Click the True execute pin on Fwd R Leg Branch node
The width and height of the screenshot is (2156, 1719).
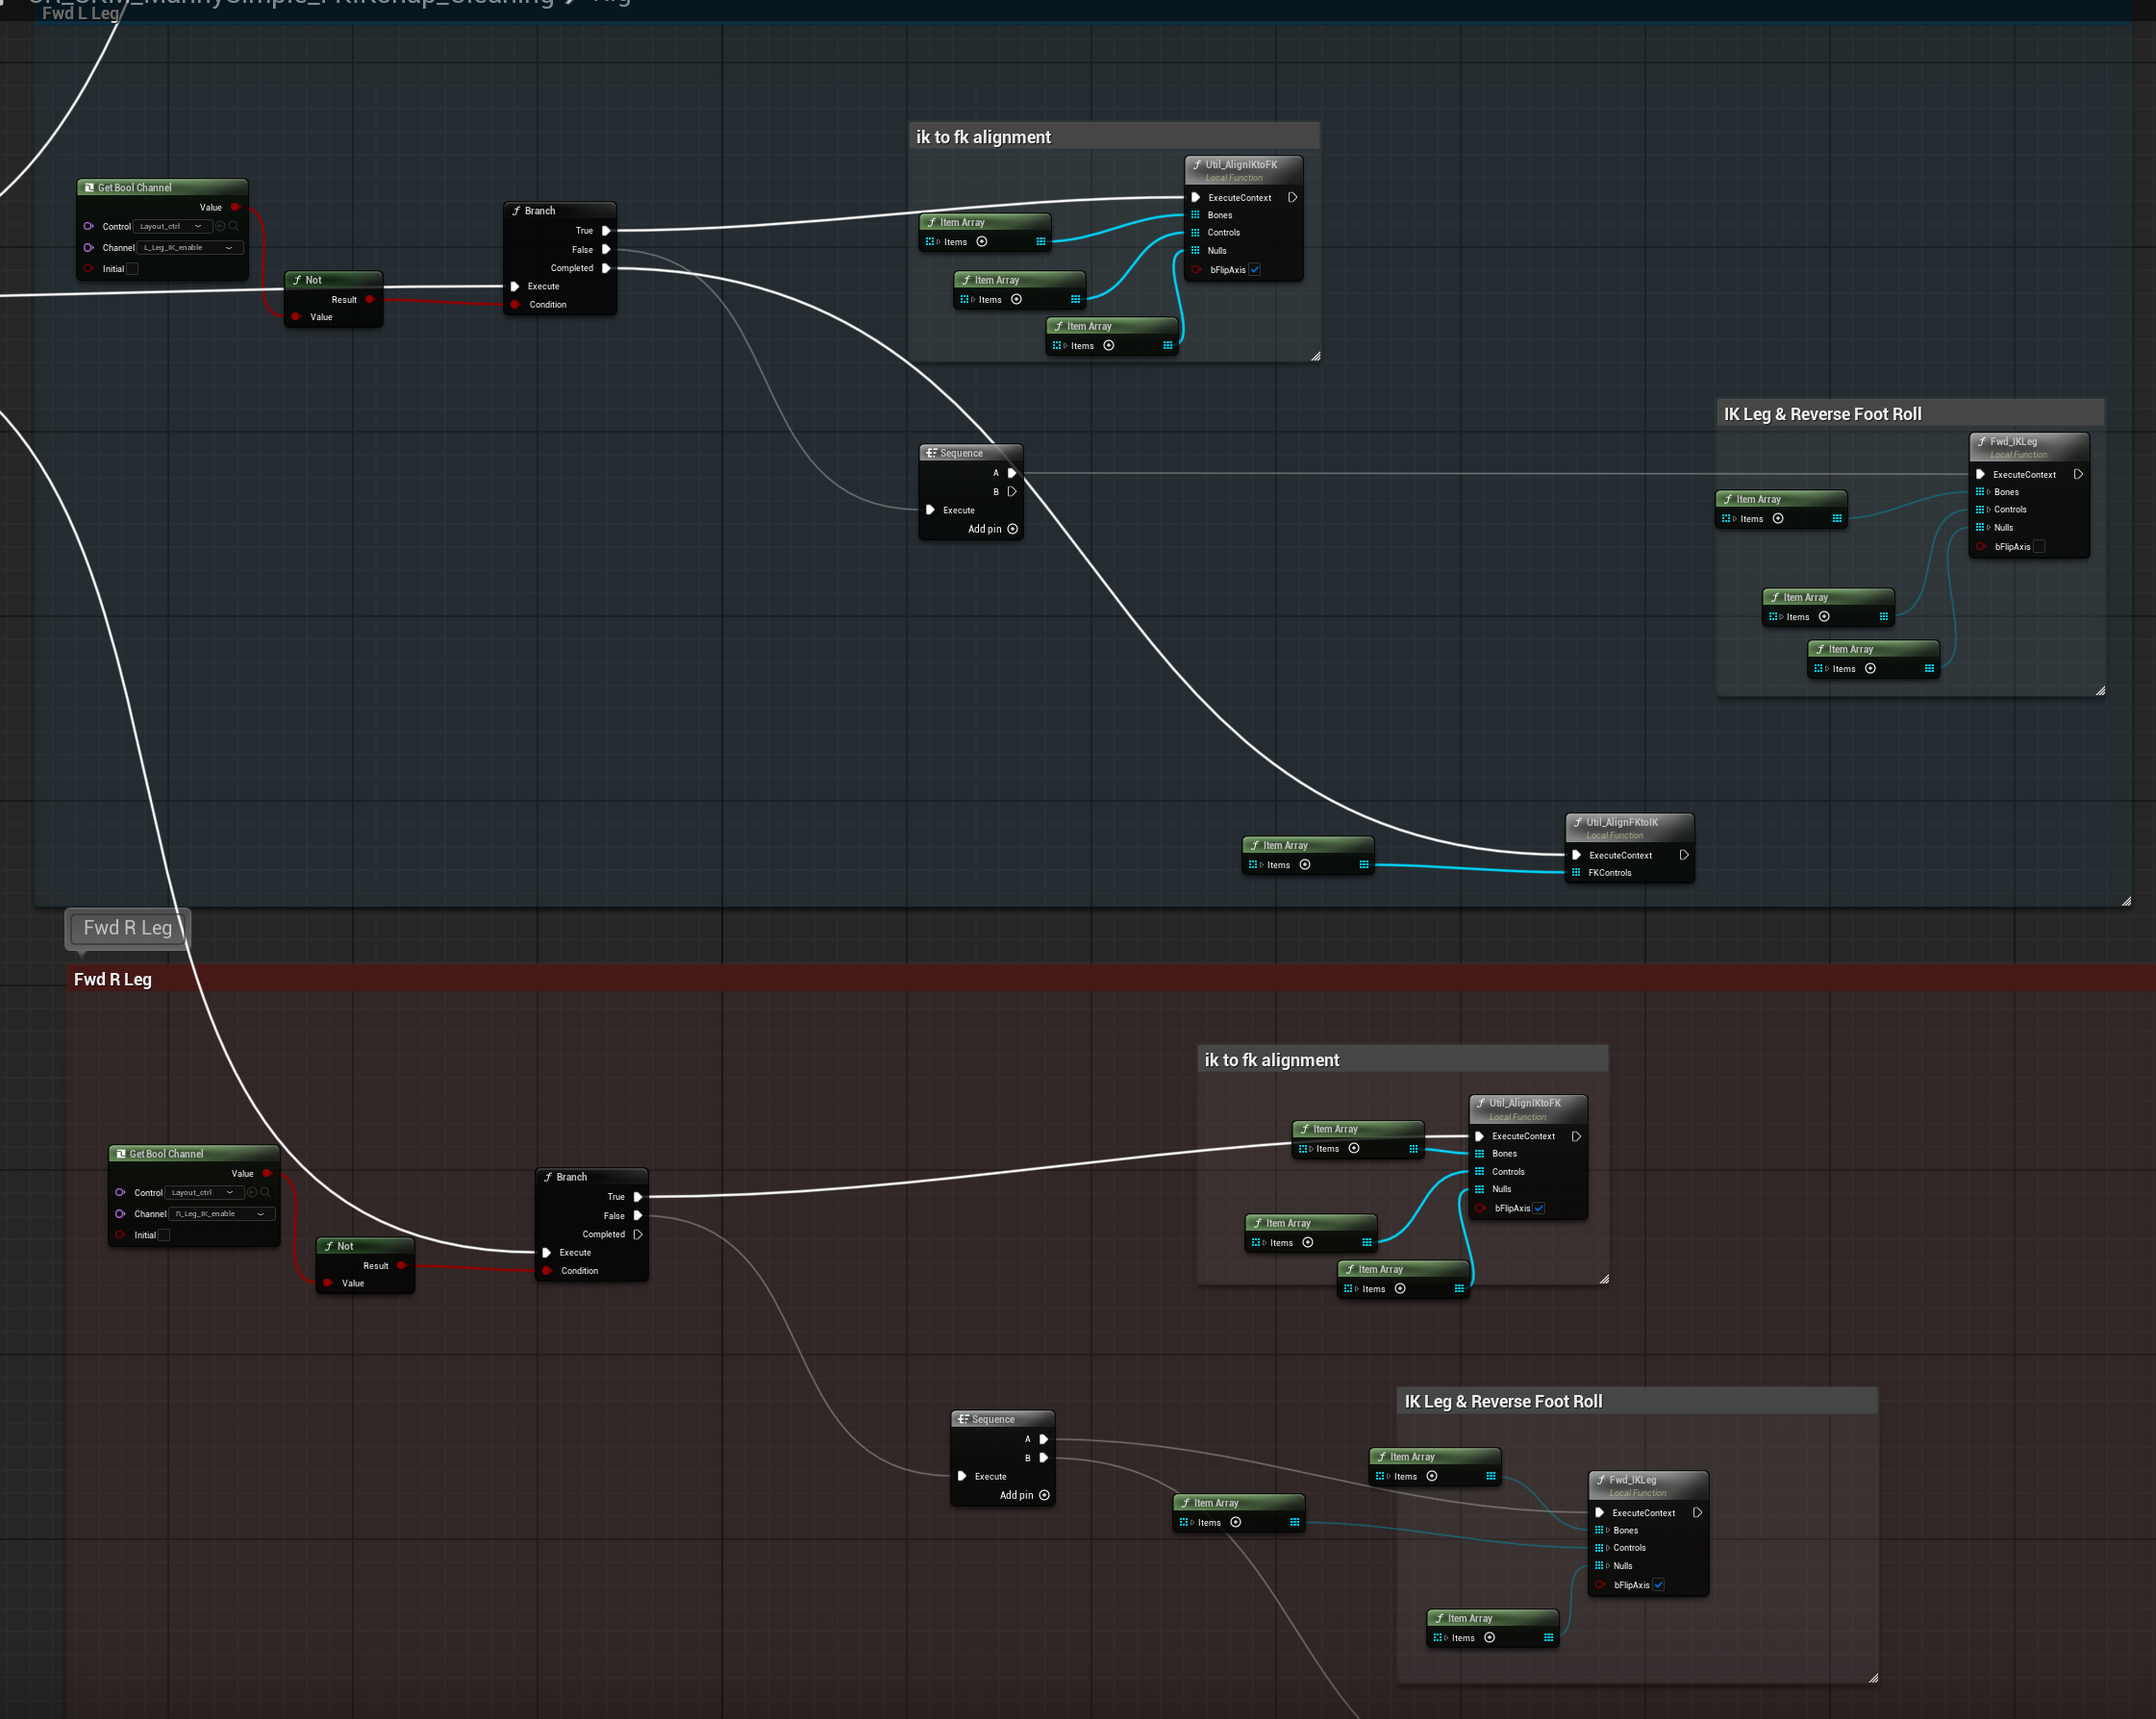(x=637, y=1197)
